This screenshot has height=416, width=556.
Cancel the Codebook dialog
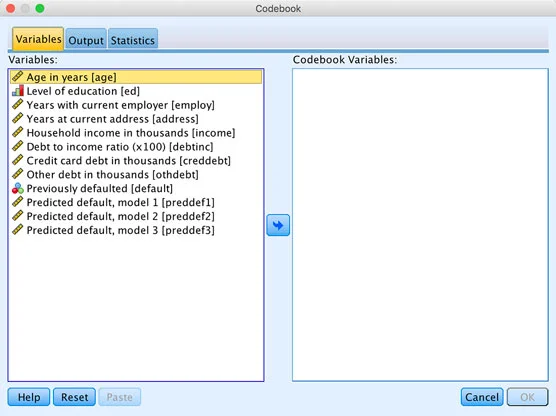[x=482, y=397]
